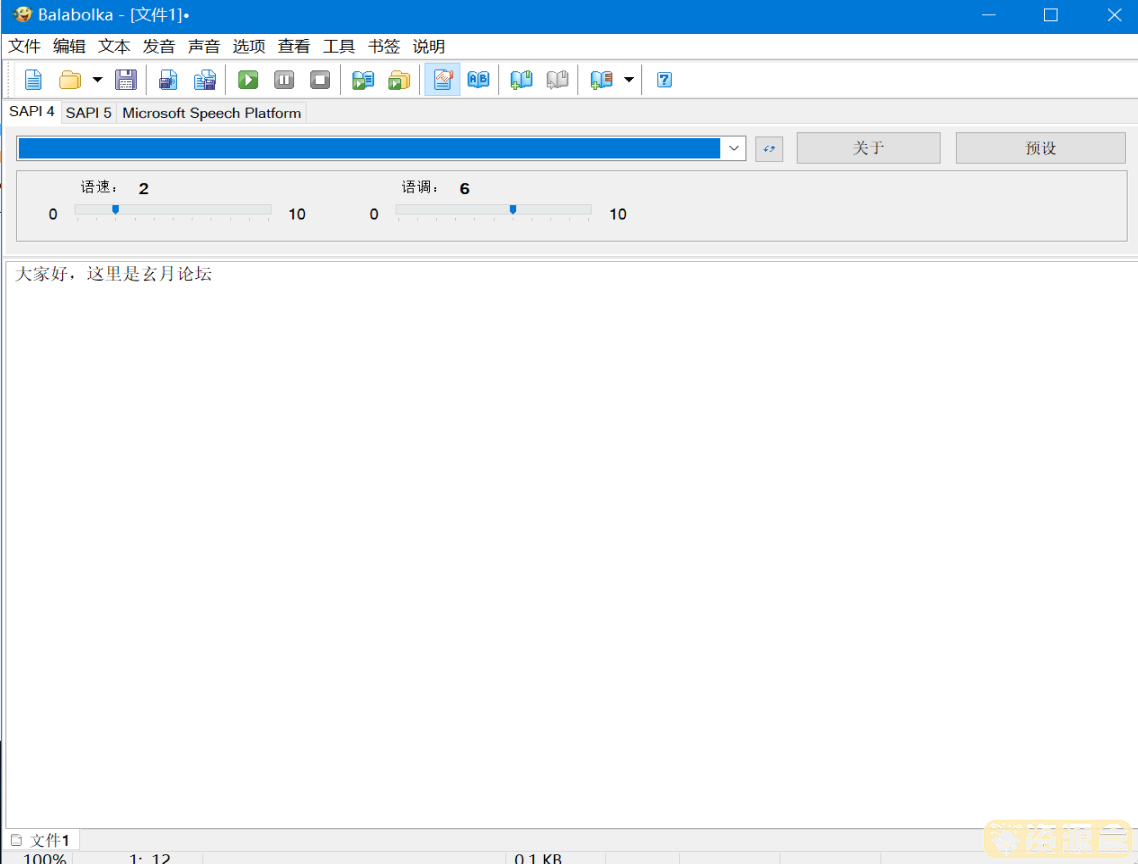Click the save audio file icon
The image size is (1138, 864).
coord(168,79)
